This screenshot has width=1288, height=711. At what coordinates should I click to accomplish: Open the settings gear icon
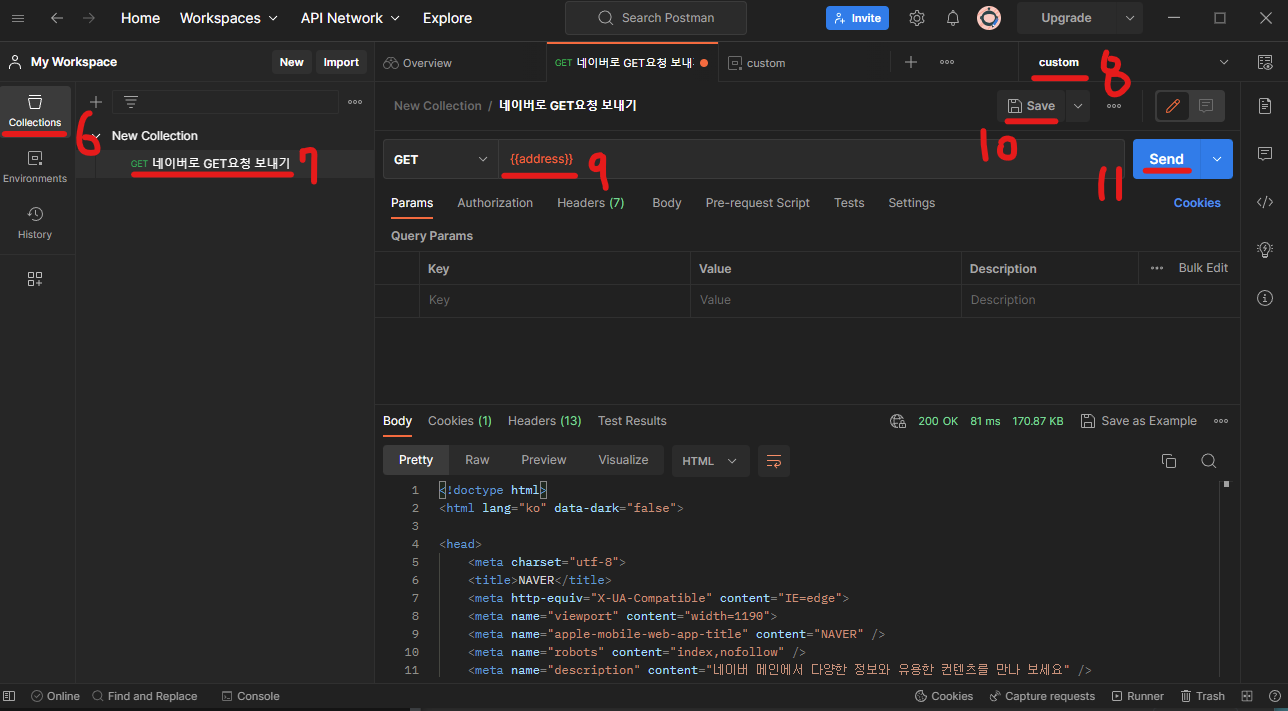coord(916,18)
